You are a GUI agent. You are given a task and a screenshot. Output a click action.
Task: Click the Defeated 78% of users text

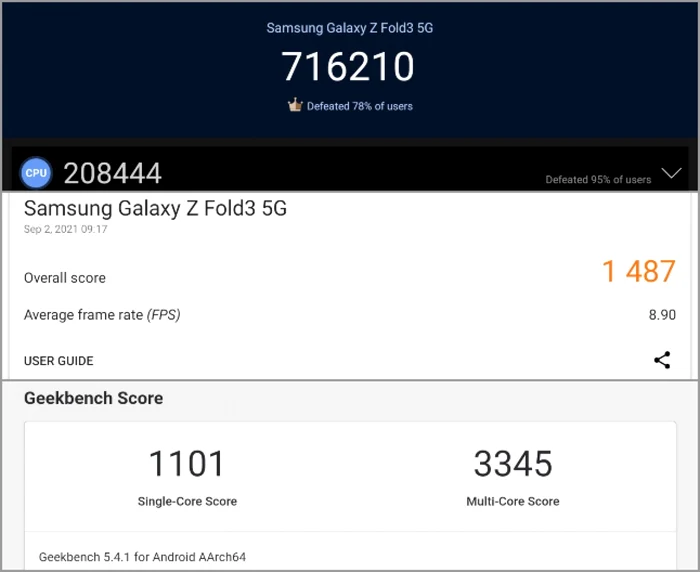tap(360, 106)
